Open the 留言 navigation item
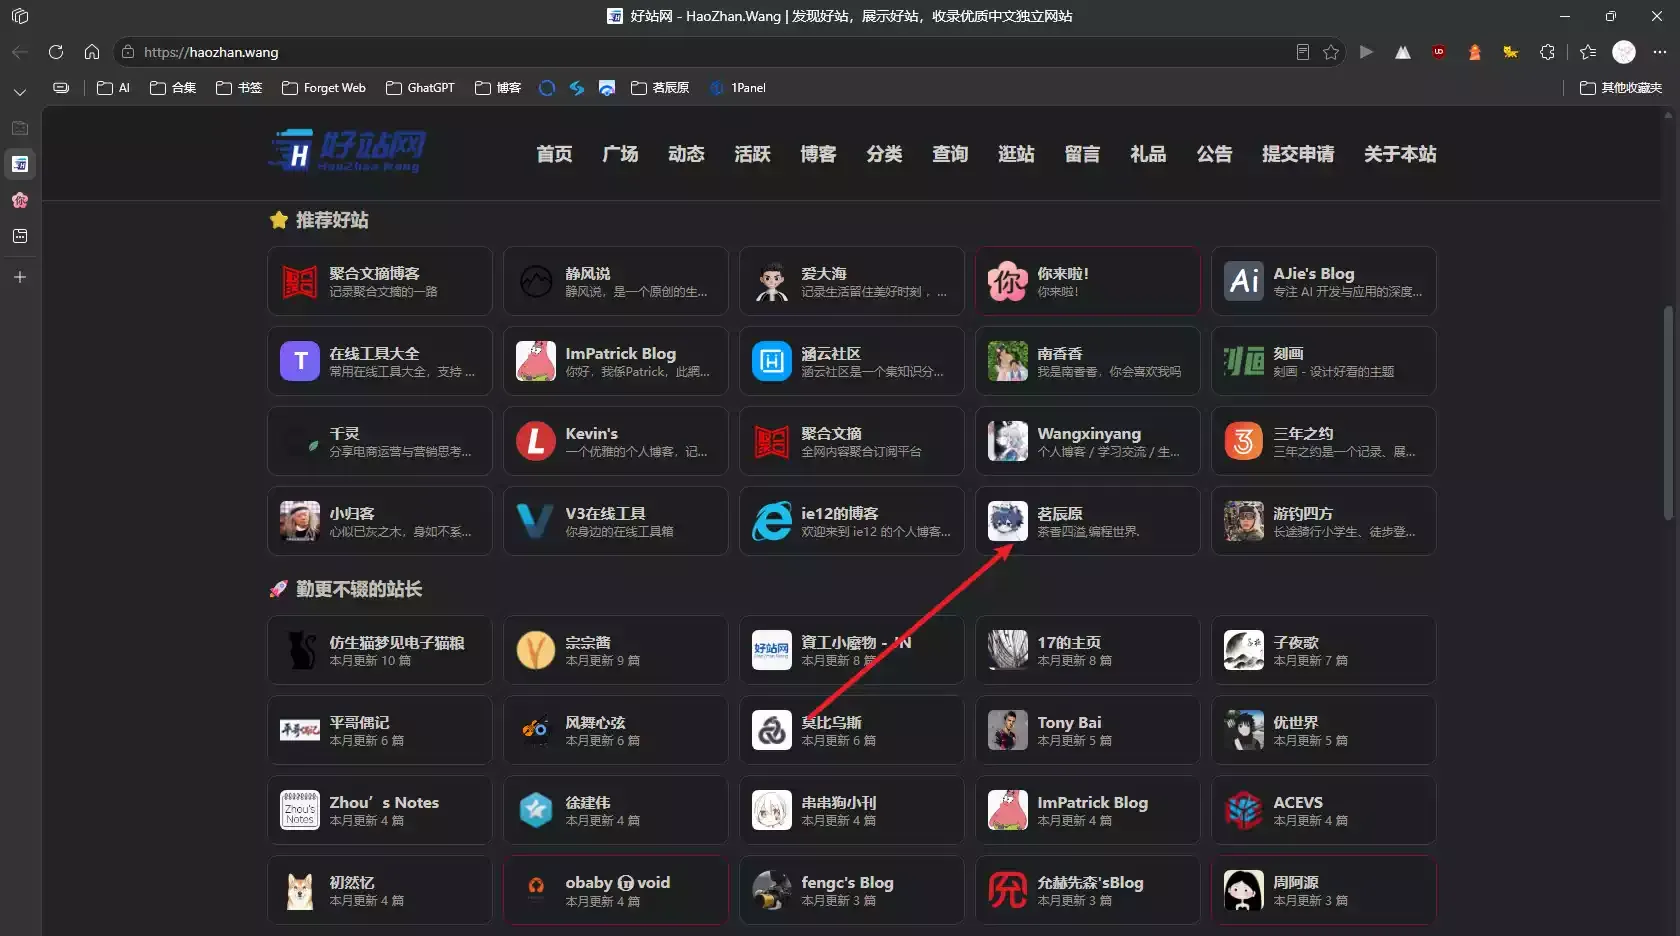Viewport: 1680px width, 936px height. tap(1082, 154)
